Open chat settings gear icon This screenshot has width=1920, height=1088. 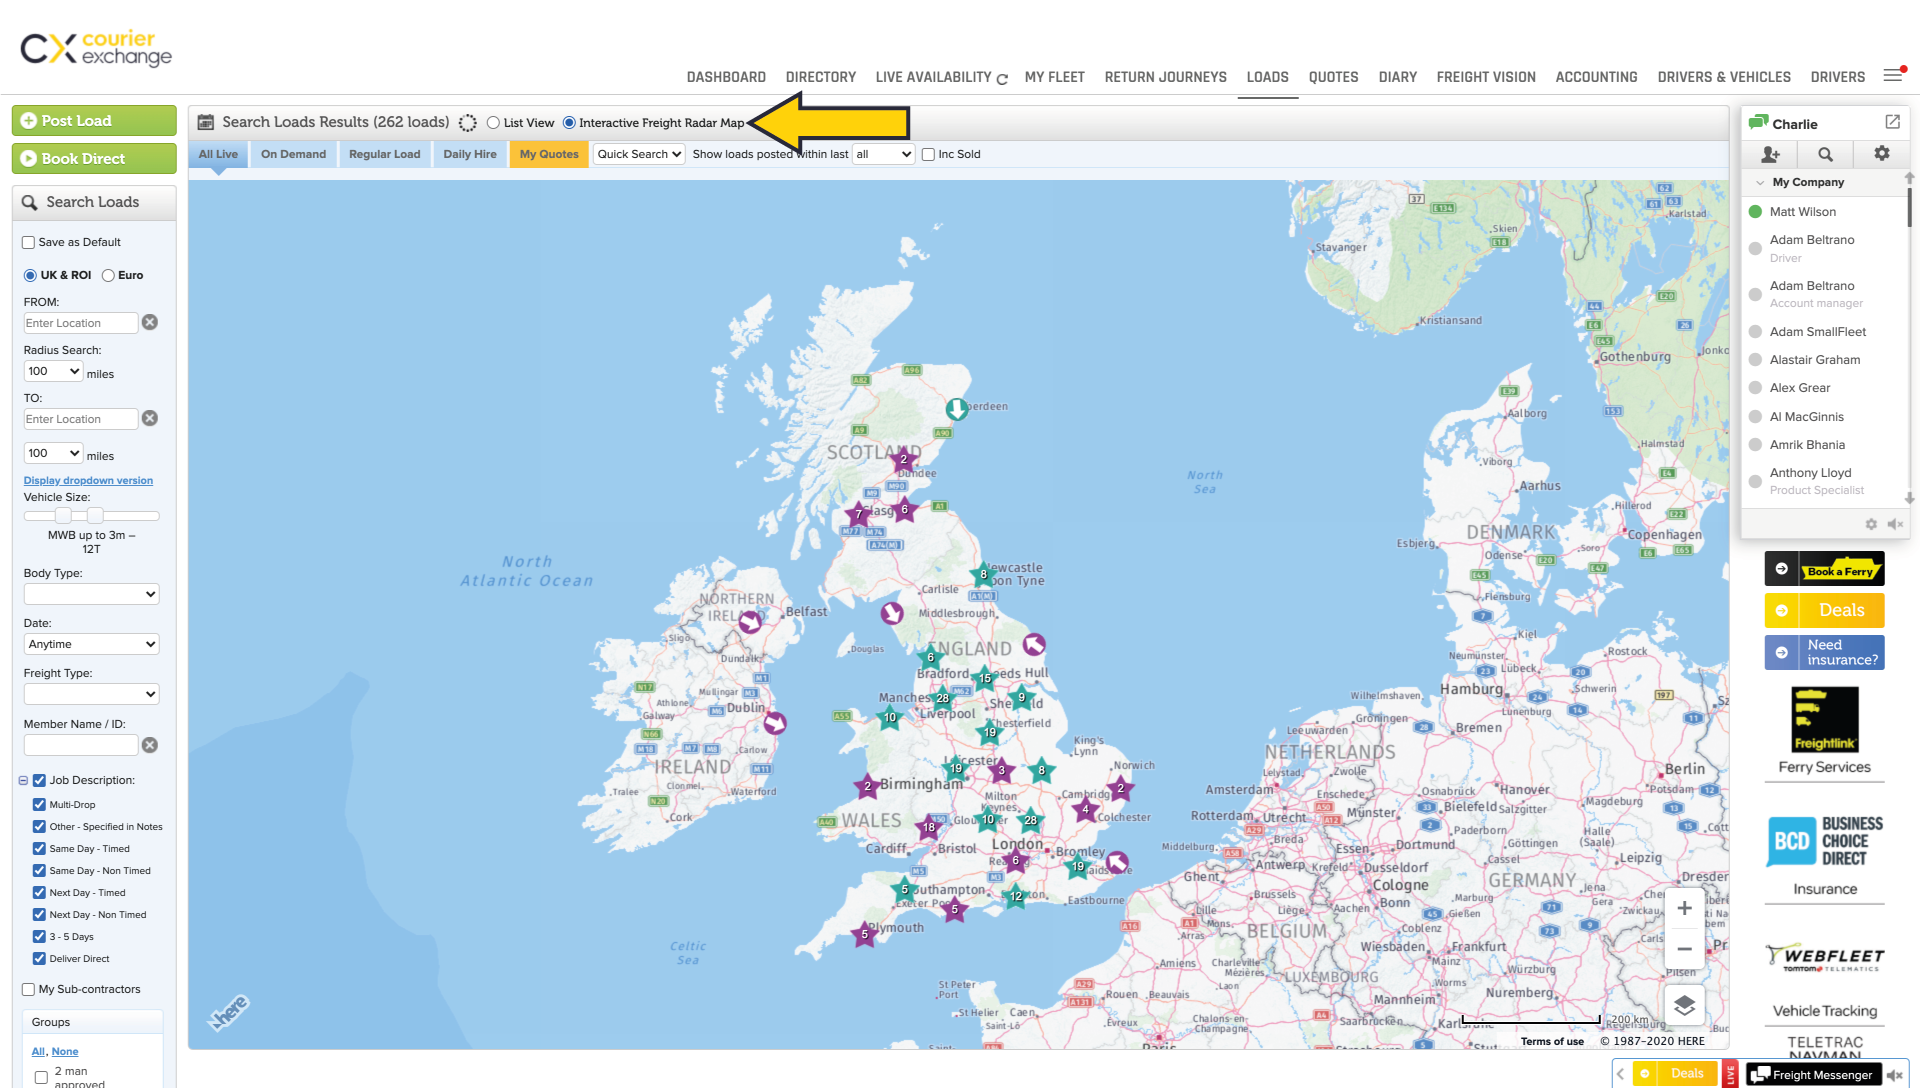tap(1881, 153)
